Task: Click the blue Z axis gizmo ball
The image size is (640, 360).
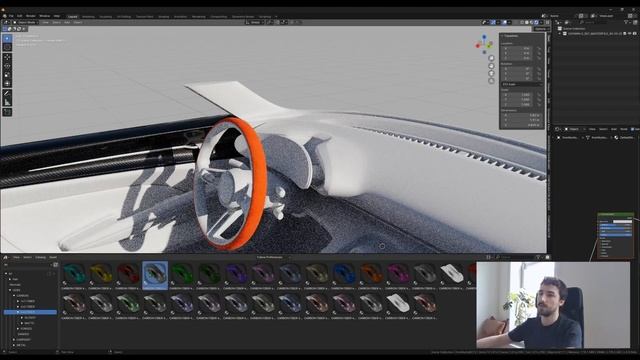Action: point(484,37)
